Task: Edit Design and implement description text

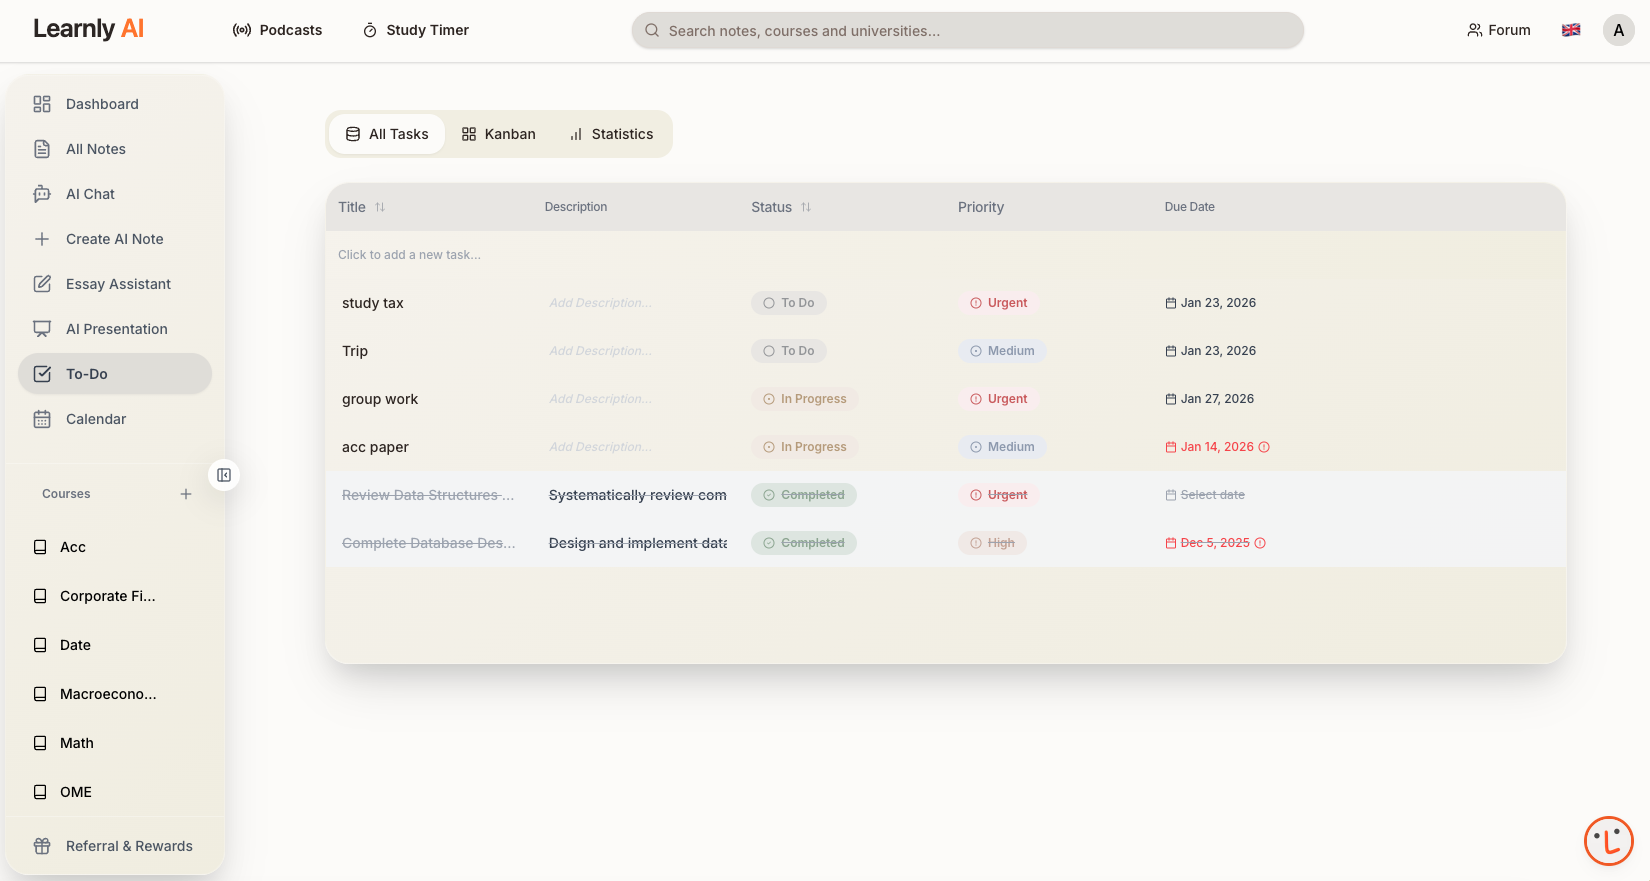Action: [638, 543]
